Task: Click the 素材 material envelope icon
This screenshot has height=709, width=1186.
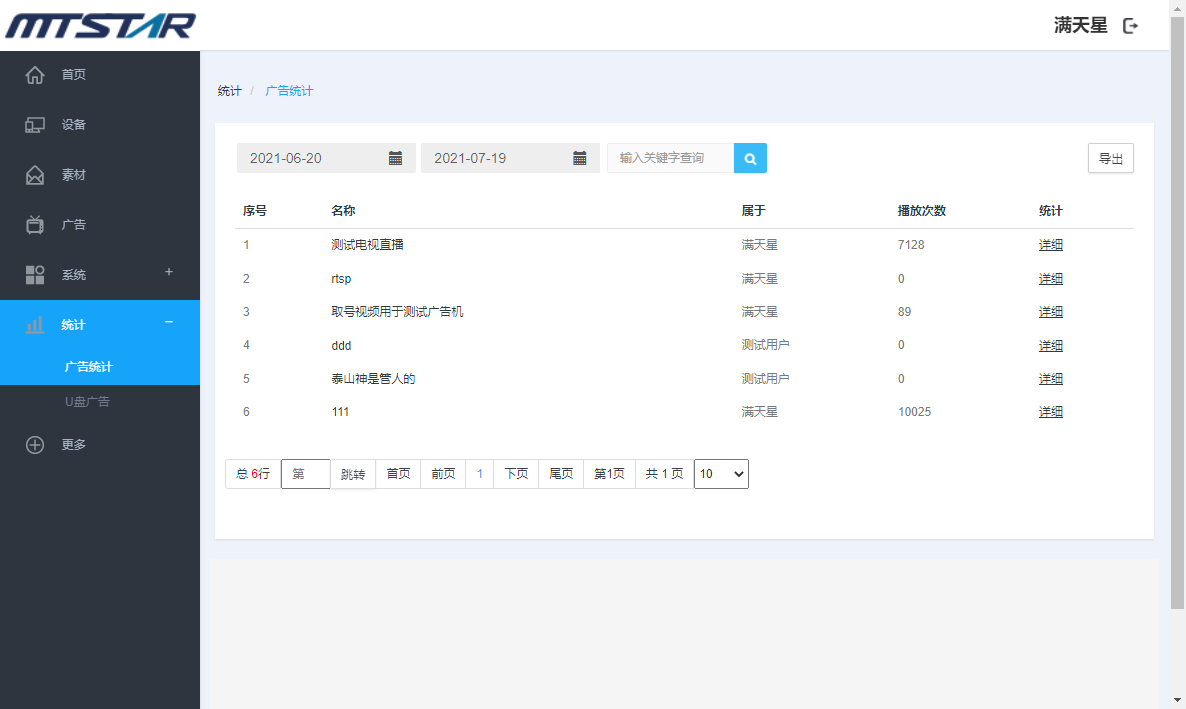Action: 35,175
